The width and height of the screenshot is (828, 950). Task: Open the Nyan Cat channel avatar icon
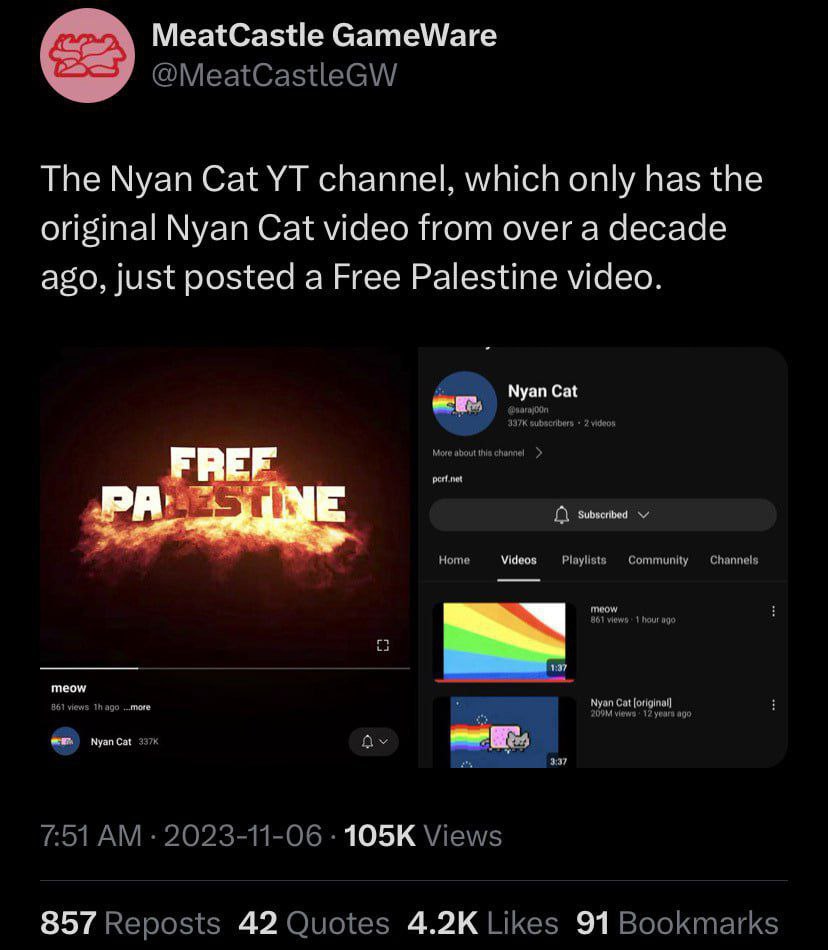click(464, 404)
